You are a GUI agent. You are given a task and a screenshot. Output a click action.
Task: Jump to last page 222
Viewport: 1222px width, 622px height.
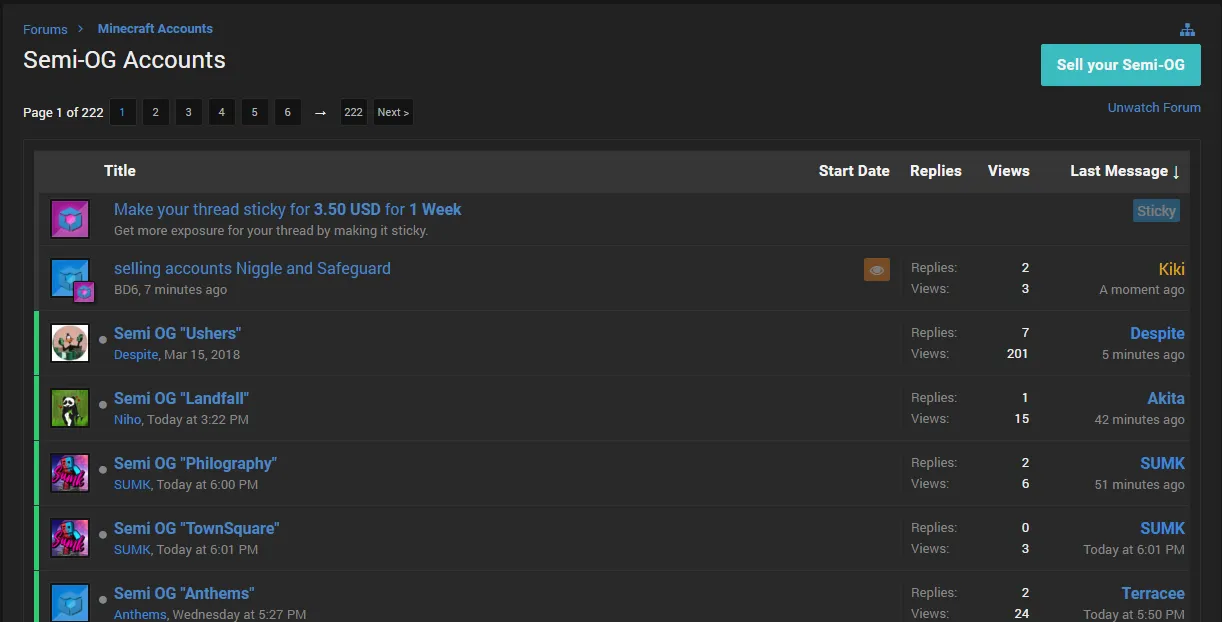(353, 112)
